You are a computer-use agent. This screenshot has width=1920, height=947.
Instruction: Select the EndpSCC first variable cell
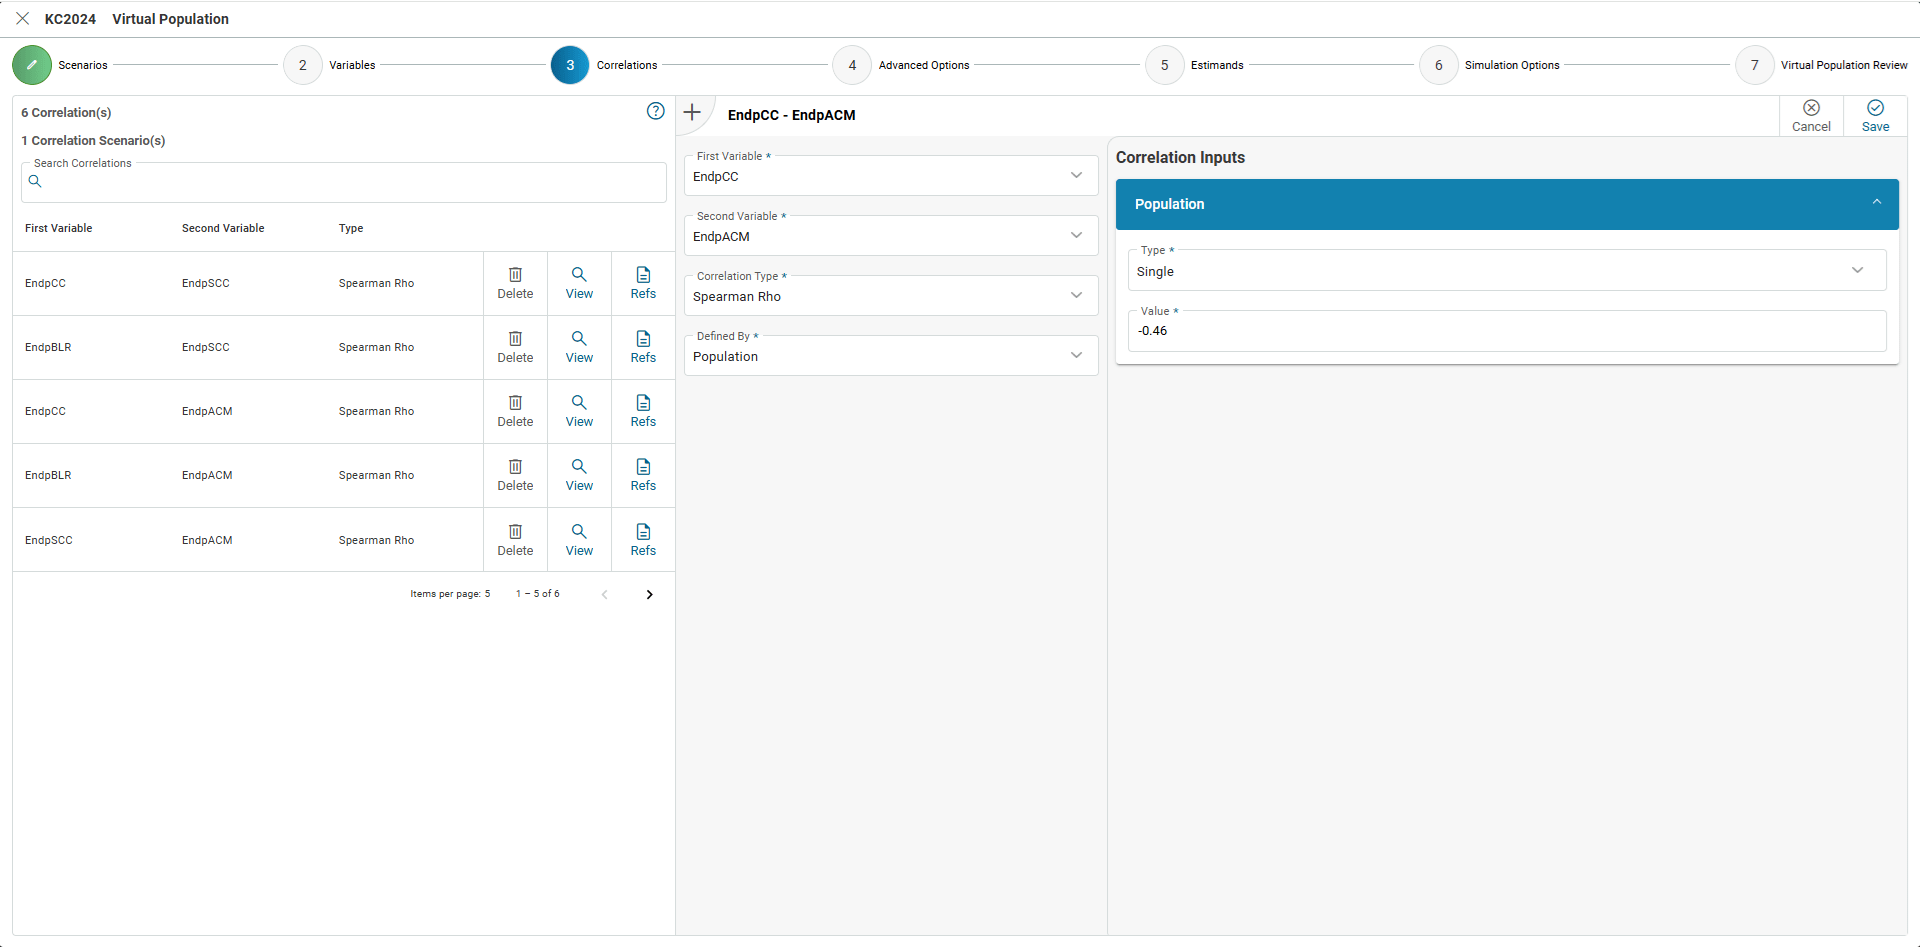point(49,540)
